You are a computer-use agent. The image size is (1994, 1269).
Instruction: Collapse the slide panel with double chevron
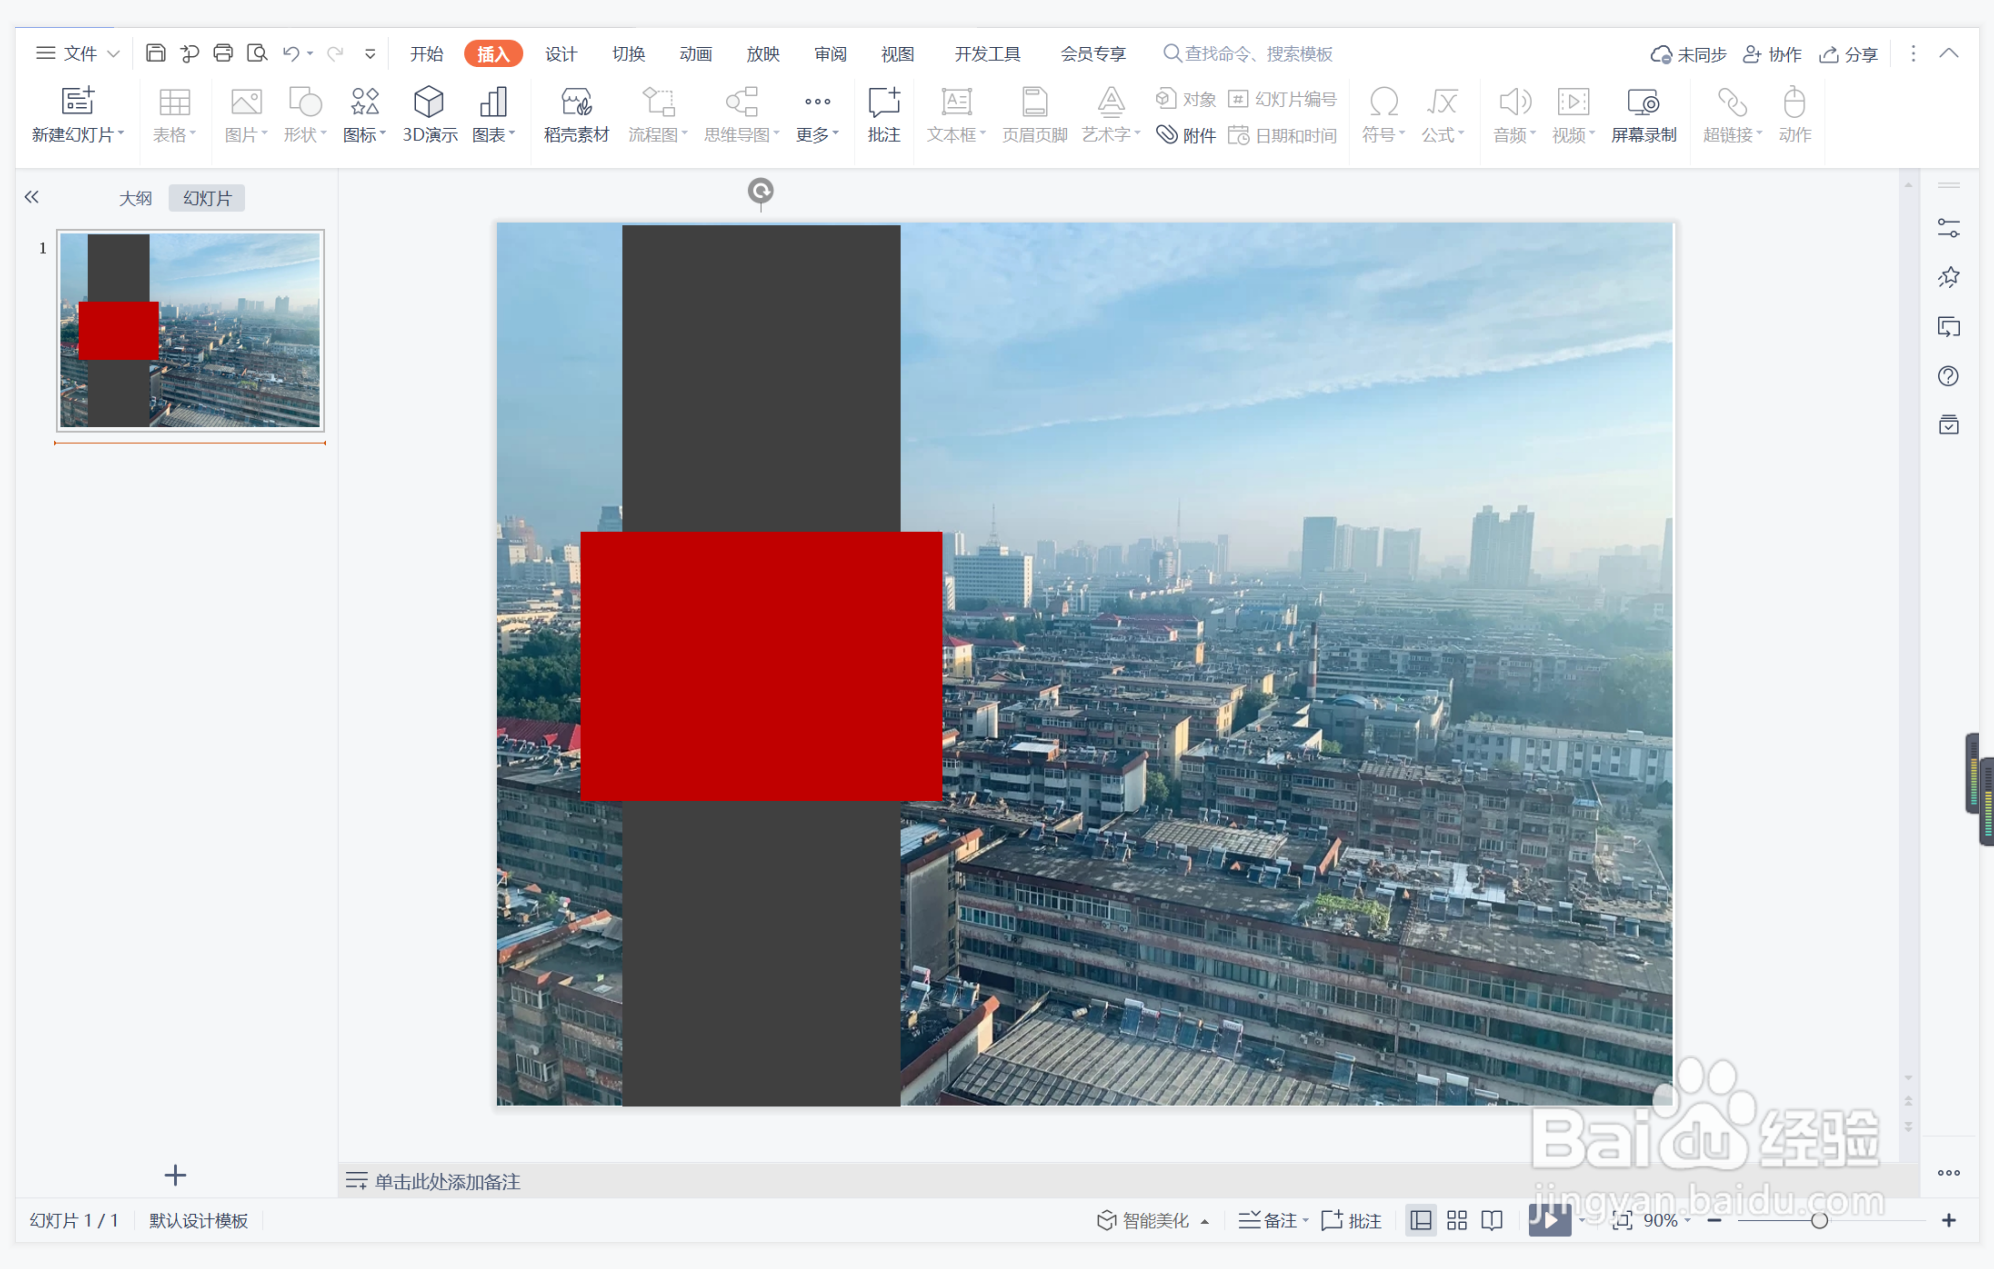pos(32,197)
